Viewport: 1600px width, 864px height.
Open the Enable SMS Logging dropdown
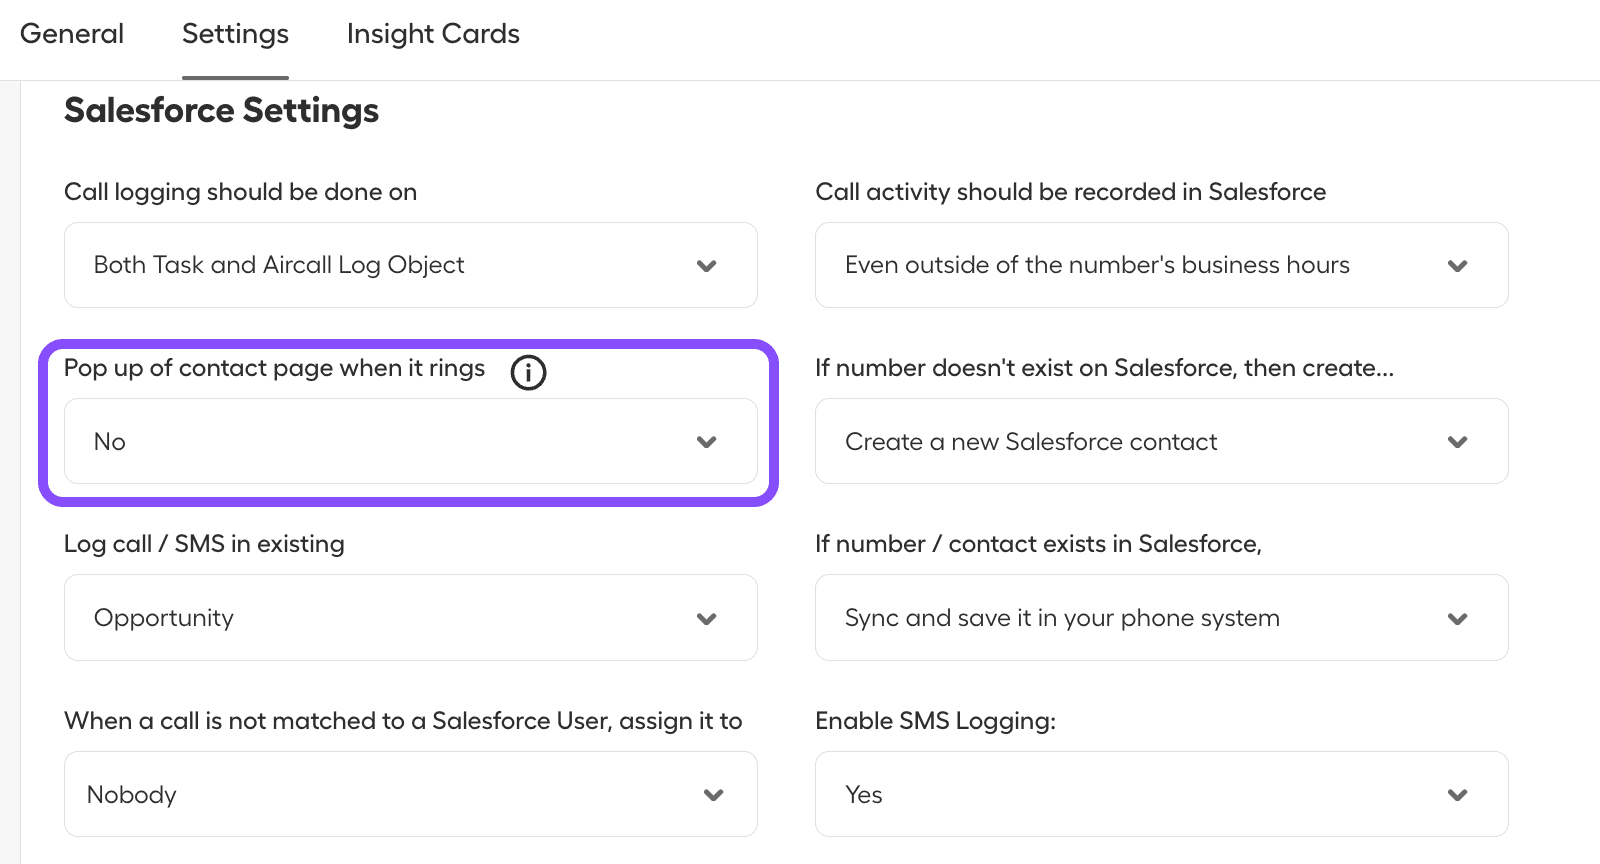(1160, 794)
